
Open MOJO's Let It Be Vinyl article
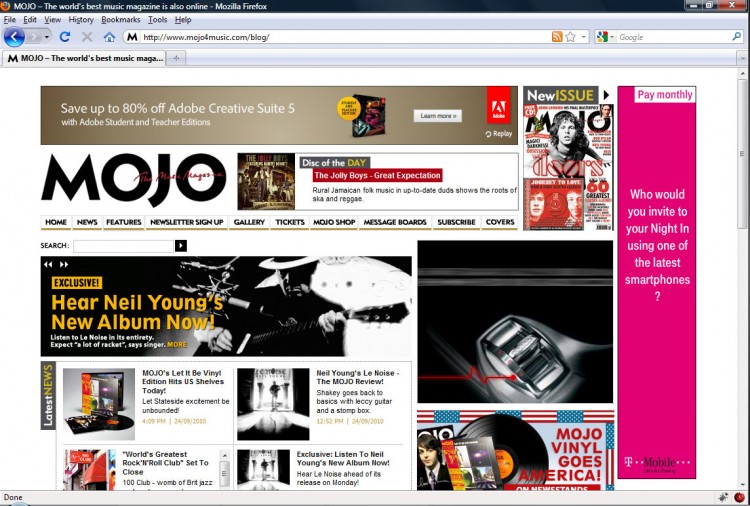point(183,382)
